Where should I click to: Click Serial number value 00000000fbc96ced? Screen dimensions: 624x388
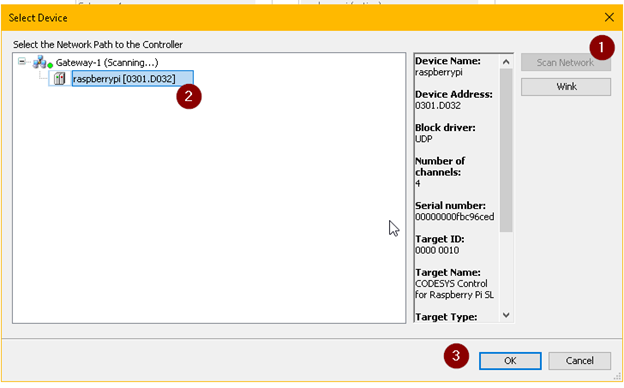455,217
